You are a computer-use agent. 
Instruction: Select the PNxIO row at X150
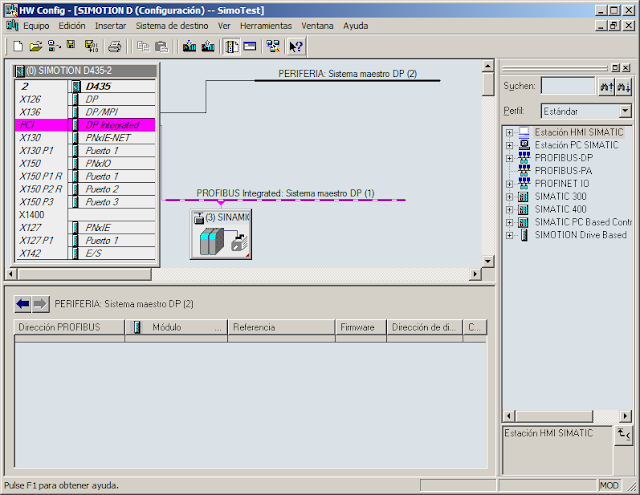(x=85, y=163)
